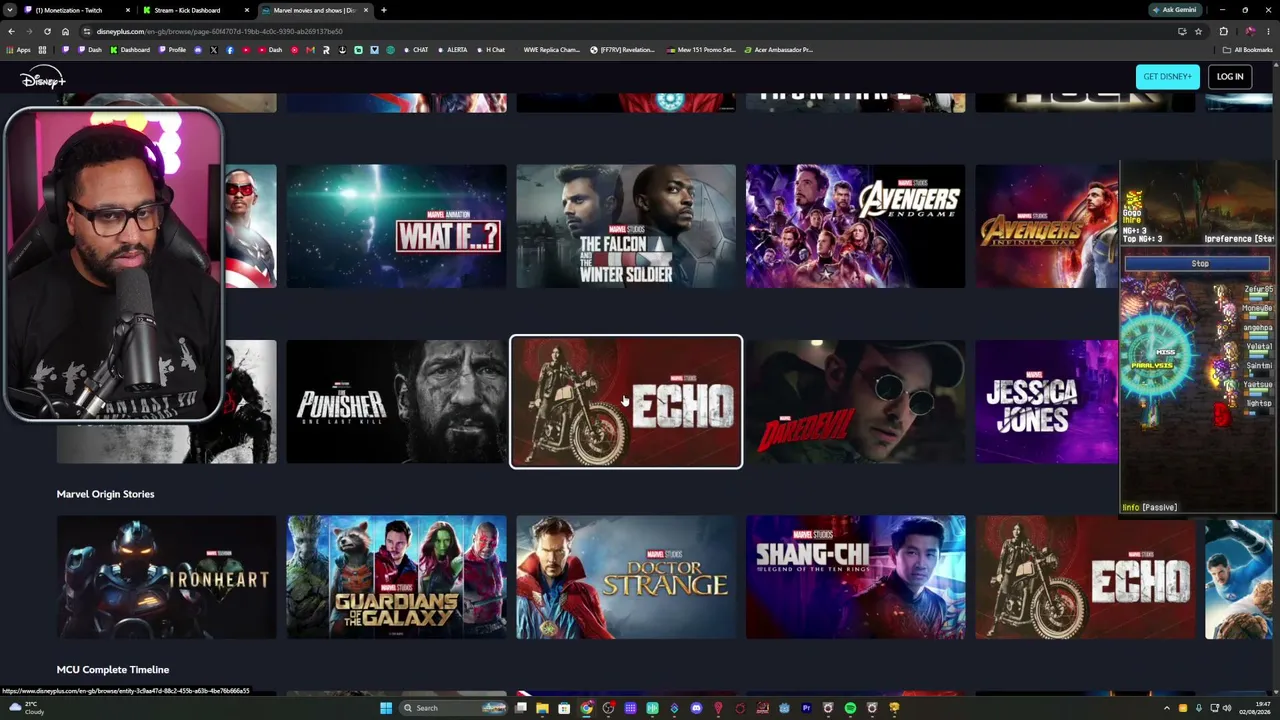Select the Marvel movies and shows tab
The height and width of the screenshot is (720, 1280).
(x=314, y=10)
